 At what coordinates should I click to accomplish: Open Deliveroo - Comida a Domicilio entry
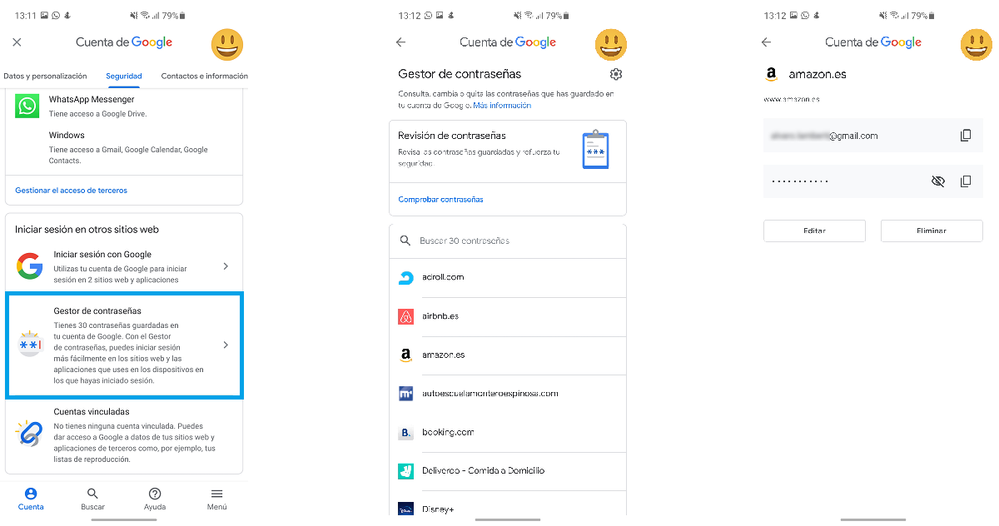[x=508, y=471]
